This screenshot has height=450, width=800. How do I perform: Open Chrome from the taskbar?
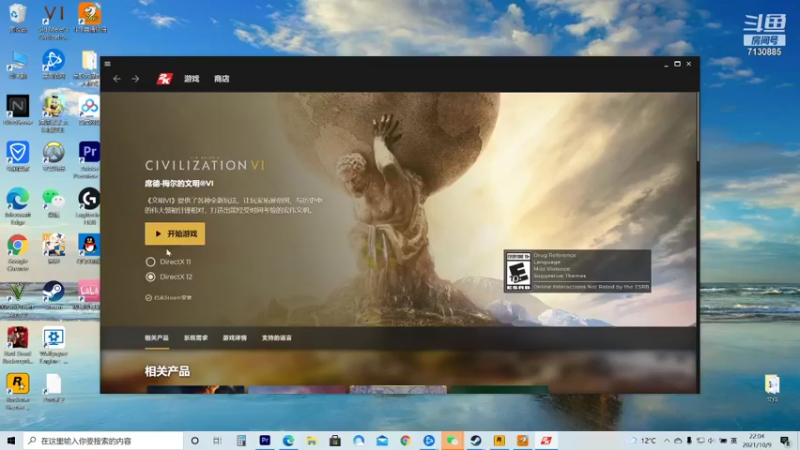[x=406, y=440]
